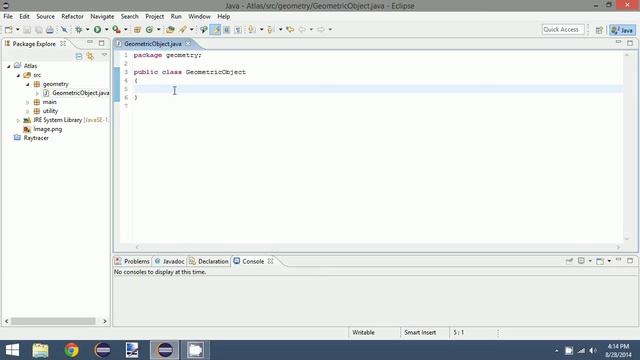Open the Navigate menu
Screen dimensions: 640x360
[102, 16]
